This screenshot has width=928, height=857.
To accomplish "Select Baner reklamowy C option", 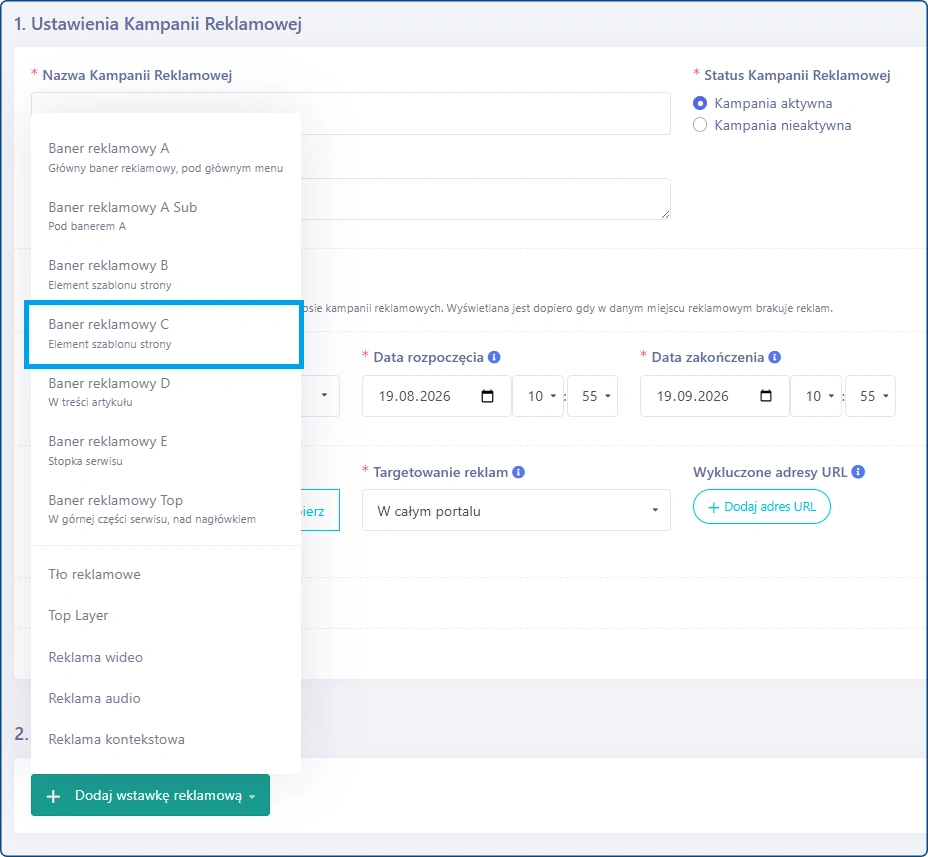I will pyautogui.click(x=164, y=334).
